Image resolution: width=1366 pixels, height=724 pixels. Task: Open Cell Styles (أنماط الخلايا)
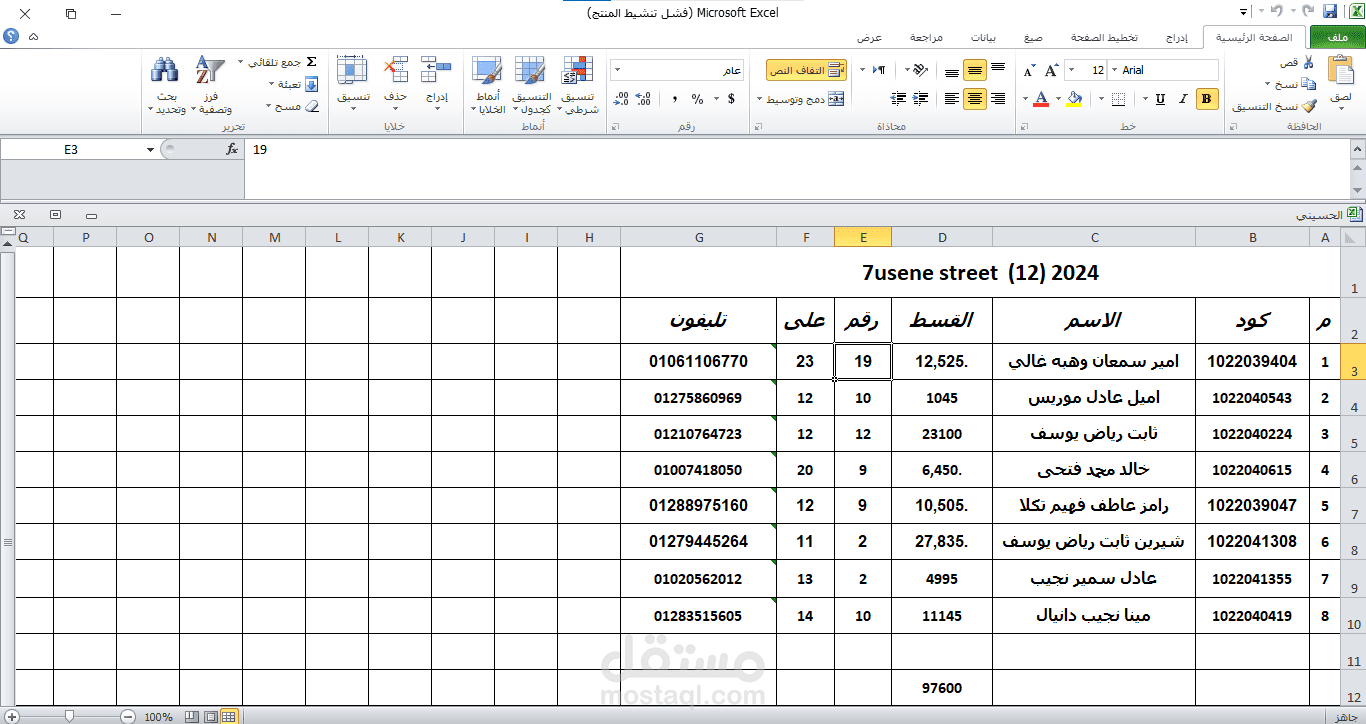(488, 85)
